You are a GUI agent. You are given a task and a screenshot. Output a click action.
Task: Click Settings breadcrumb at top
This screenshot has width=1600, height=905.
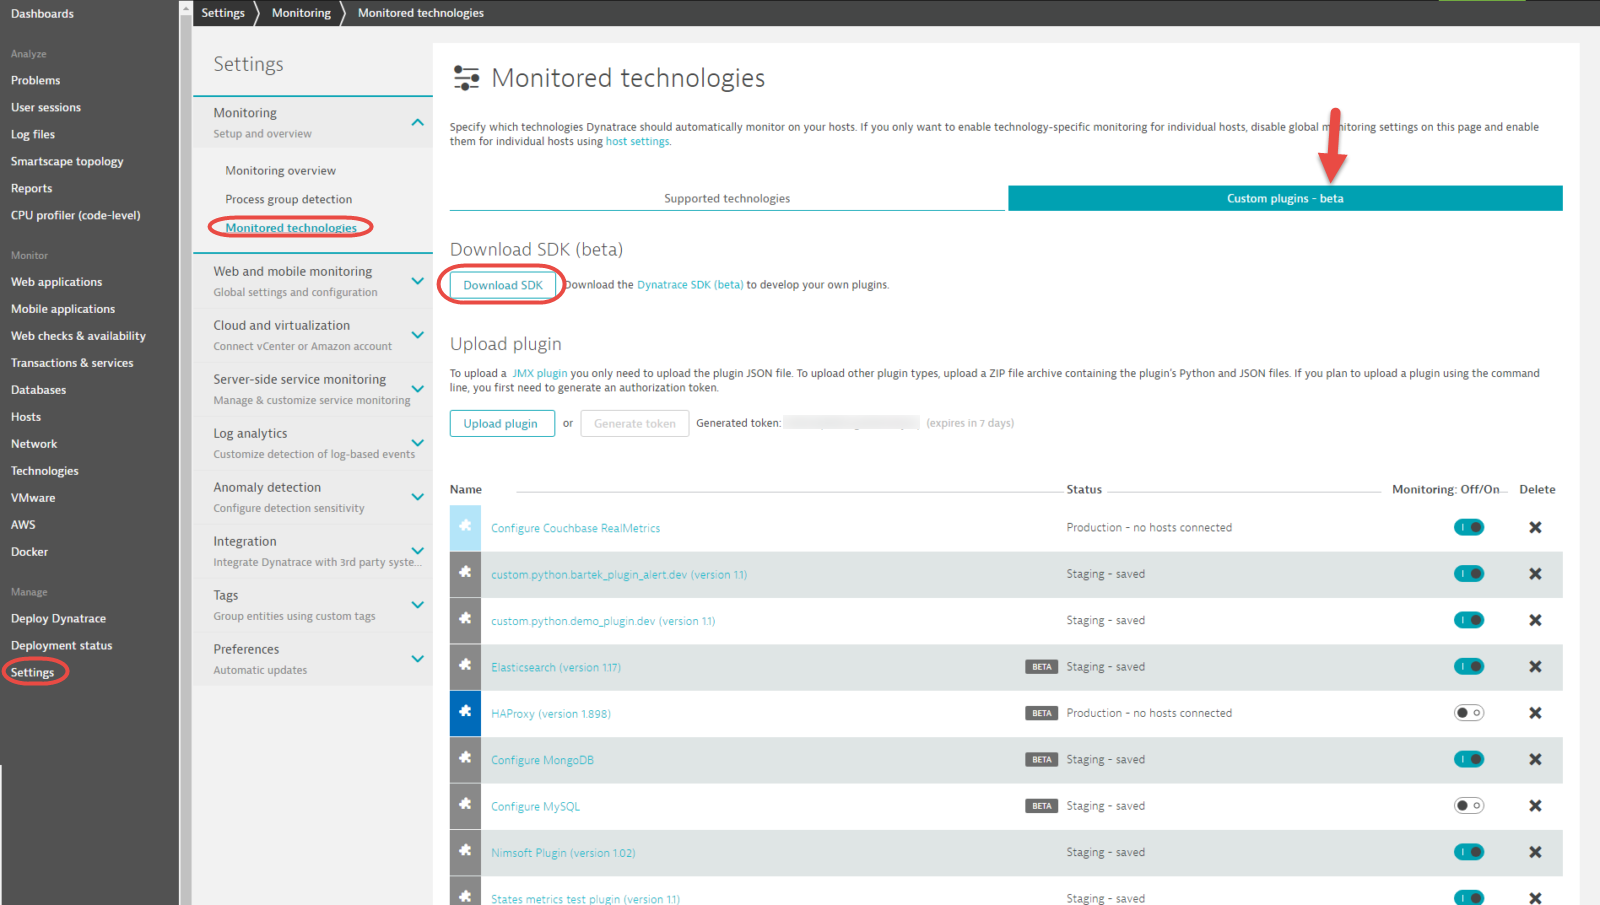pos(223,13)
